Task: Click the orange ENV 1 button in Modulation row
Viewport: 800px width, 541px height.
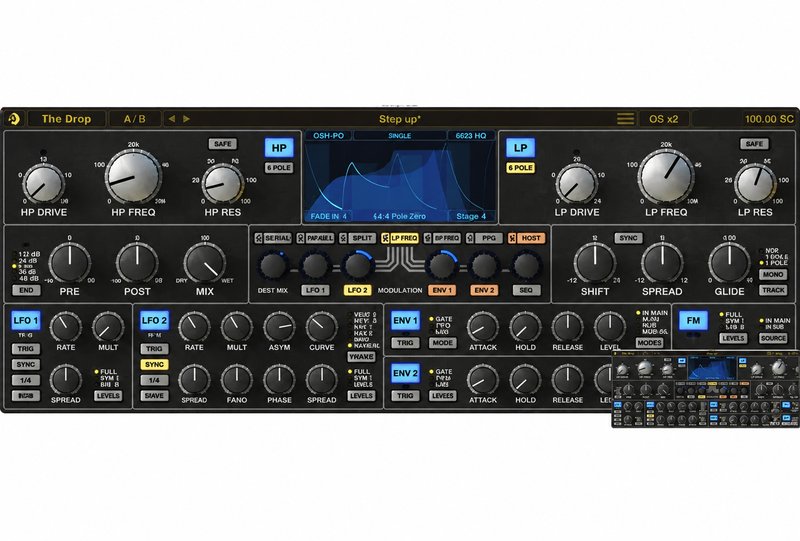Action: pyautogui.click(x=442, y=290)
